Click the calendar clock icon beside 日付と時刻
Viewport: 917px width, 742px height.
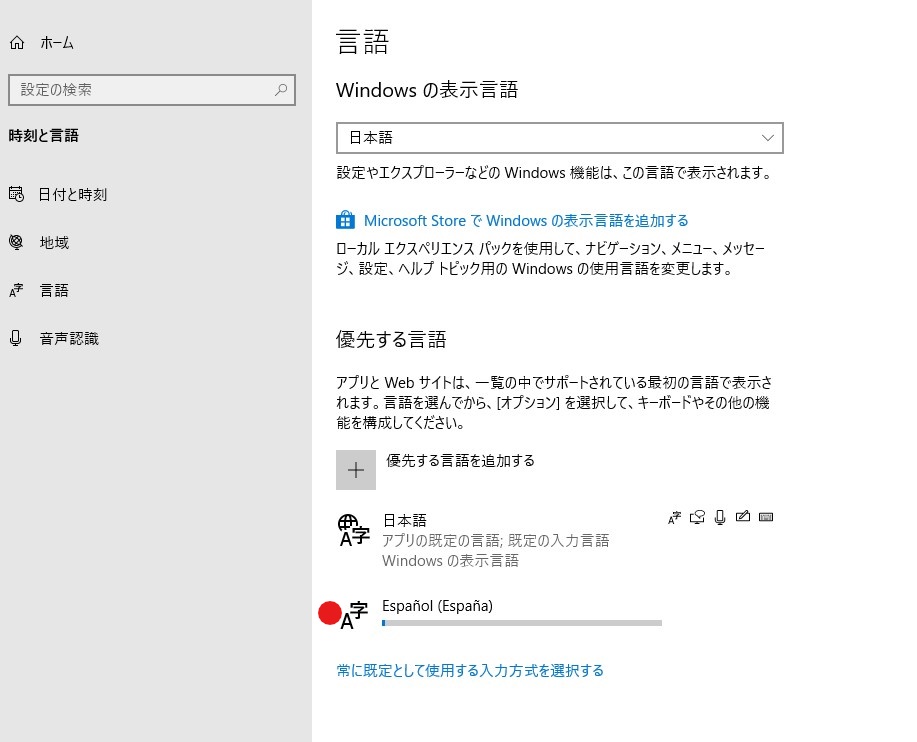[x=16, y=194]
